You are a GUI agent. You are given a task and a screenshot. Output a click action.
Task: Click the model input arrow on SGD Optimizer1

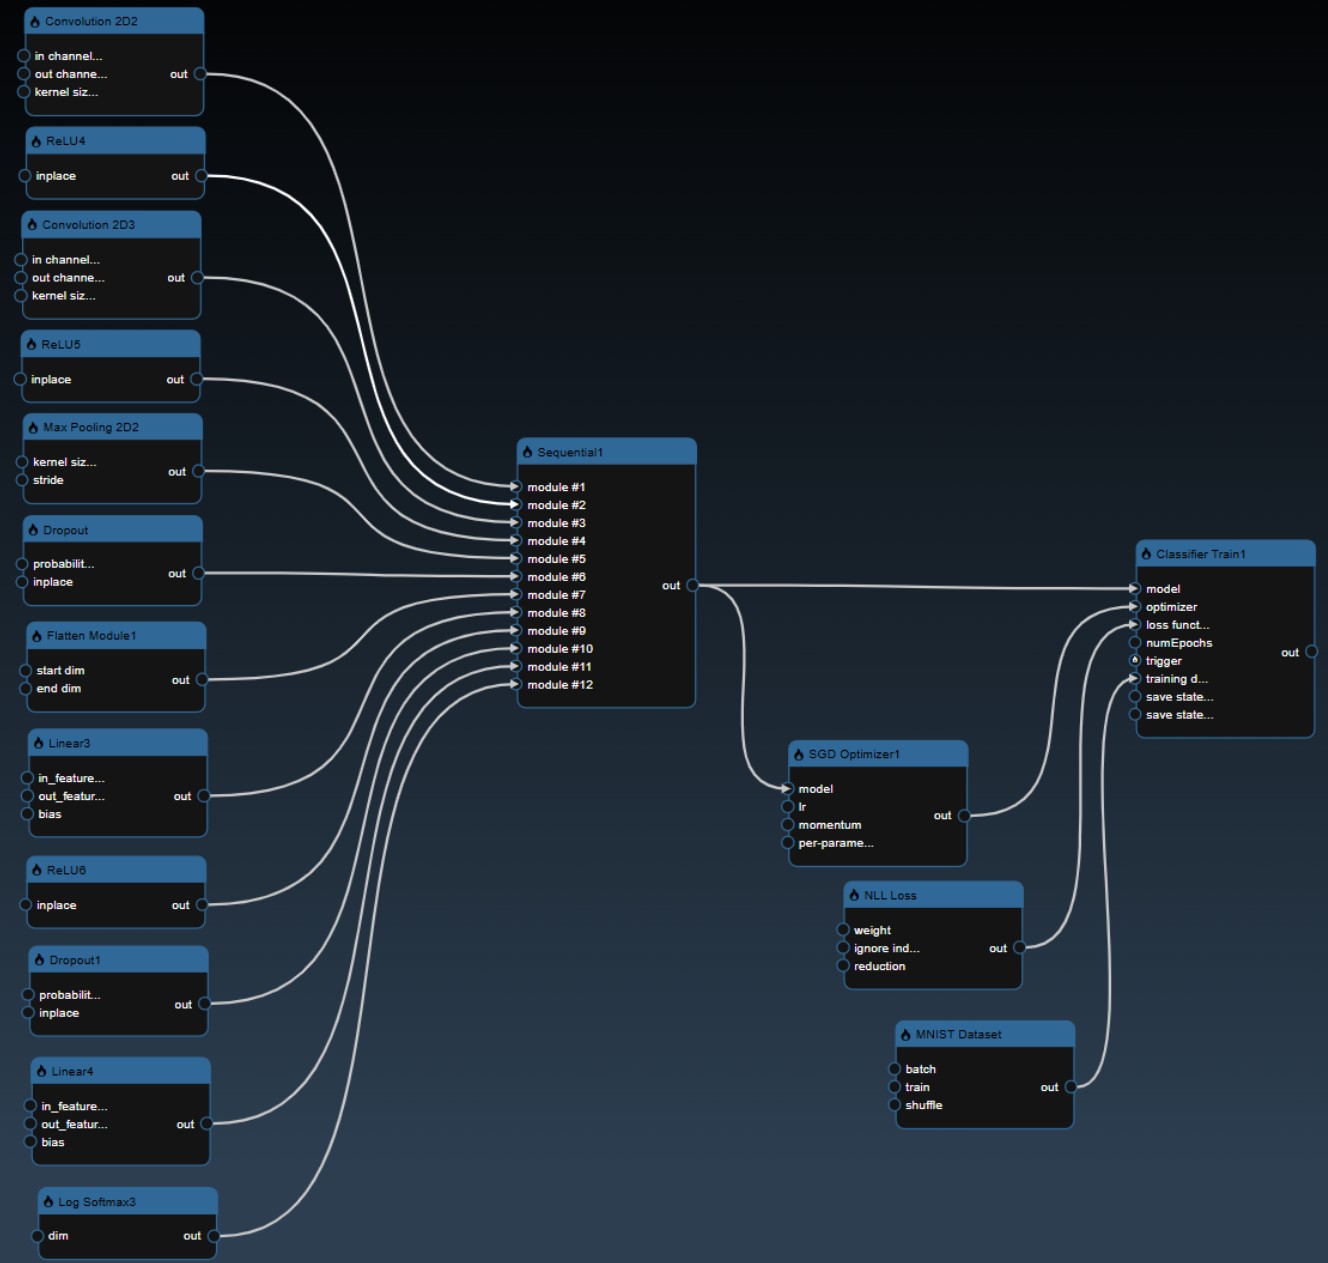click(x=787, y=789)
